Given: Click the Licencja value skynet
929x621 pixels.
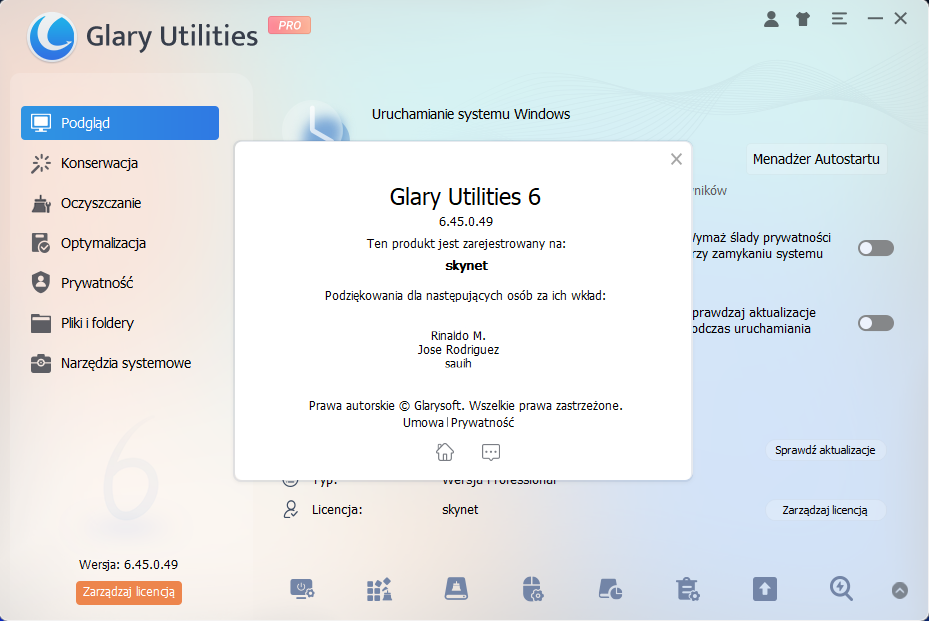Looking at the screenshot, I should click(460, 510).
